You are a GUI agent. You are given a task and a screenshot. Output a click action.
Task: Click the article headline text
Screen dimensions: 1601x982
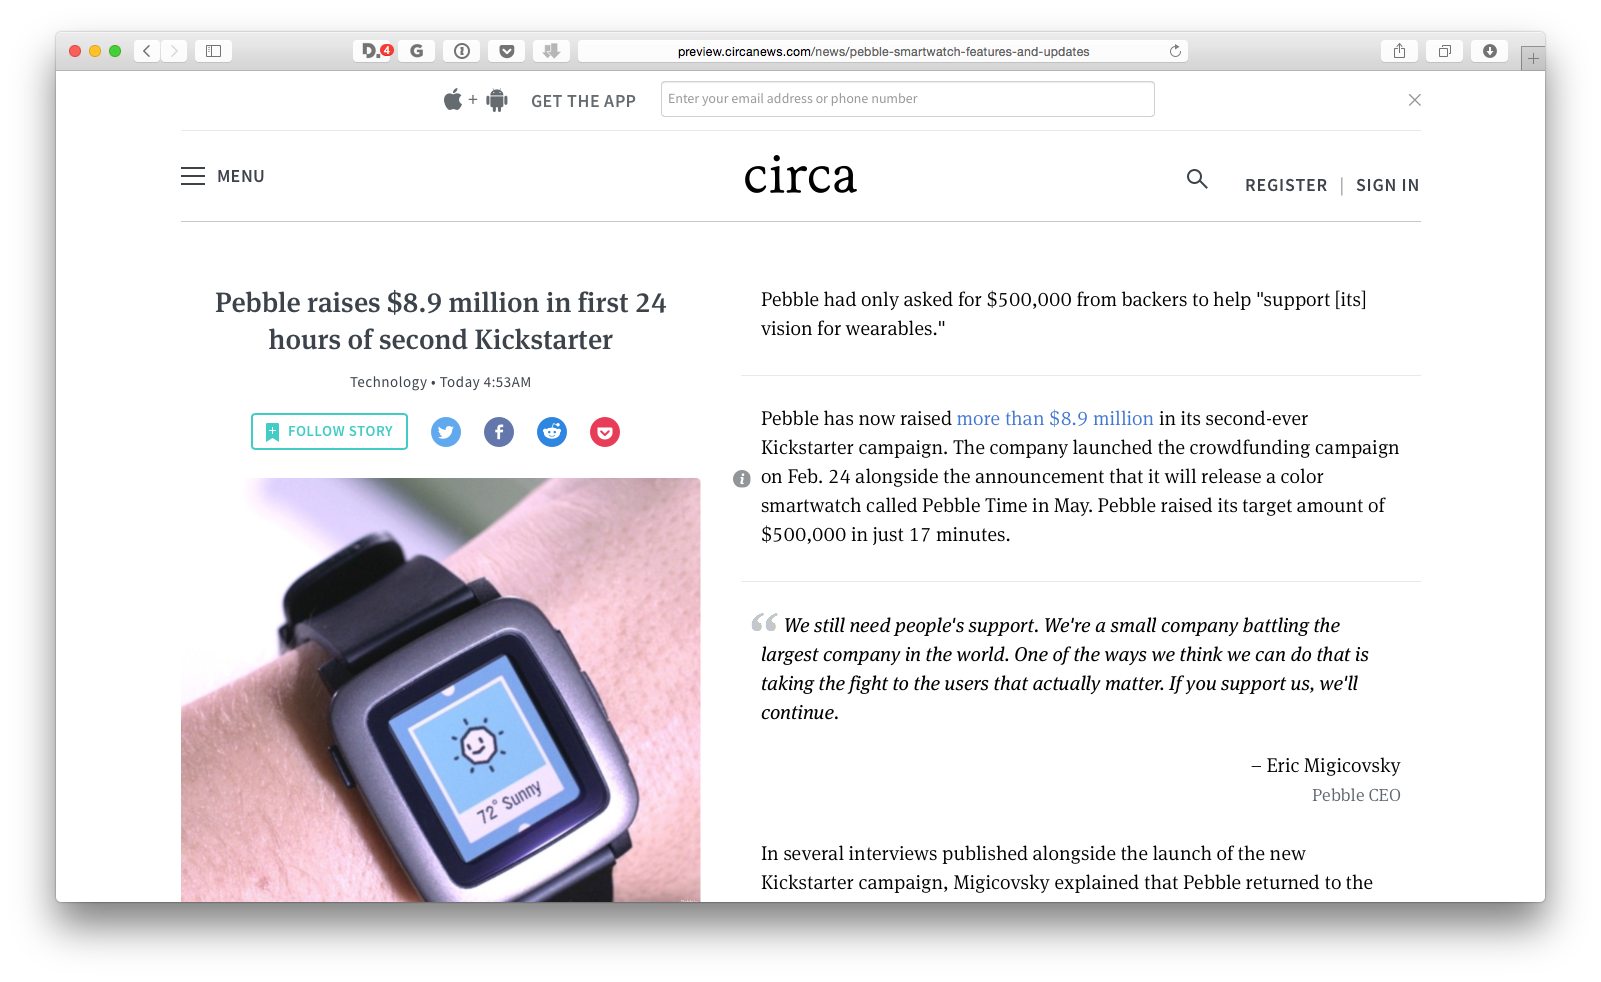(441, 321)
